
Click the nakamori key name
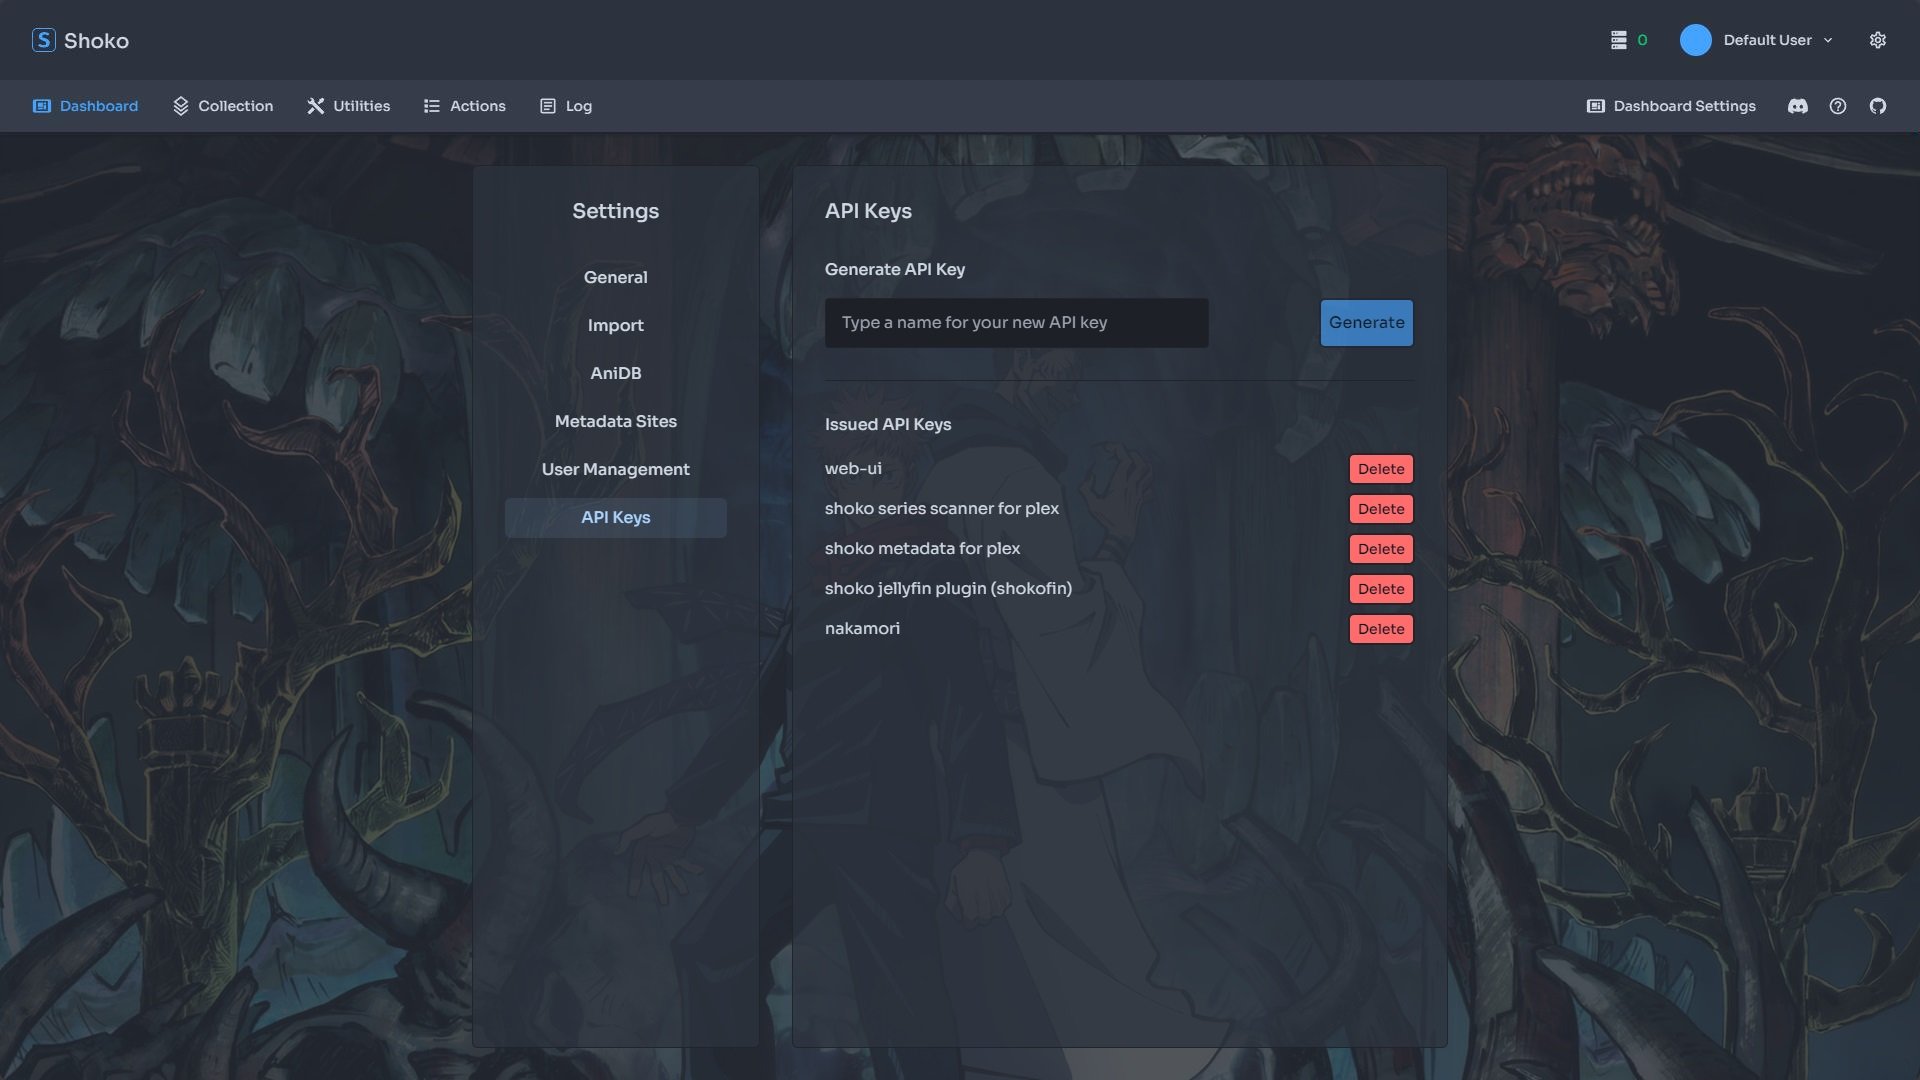pyautogui.click(x=862, y=628)
